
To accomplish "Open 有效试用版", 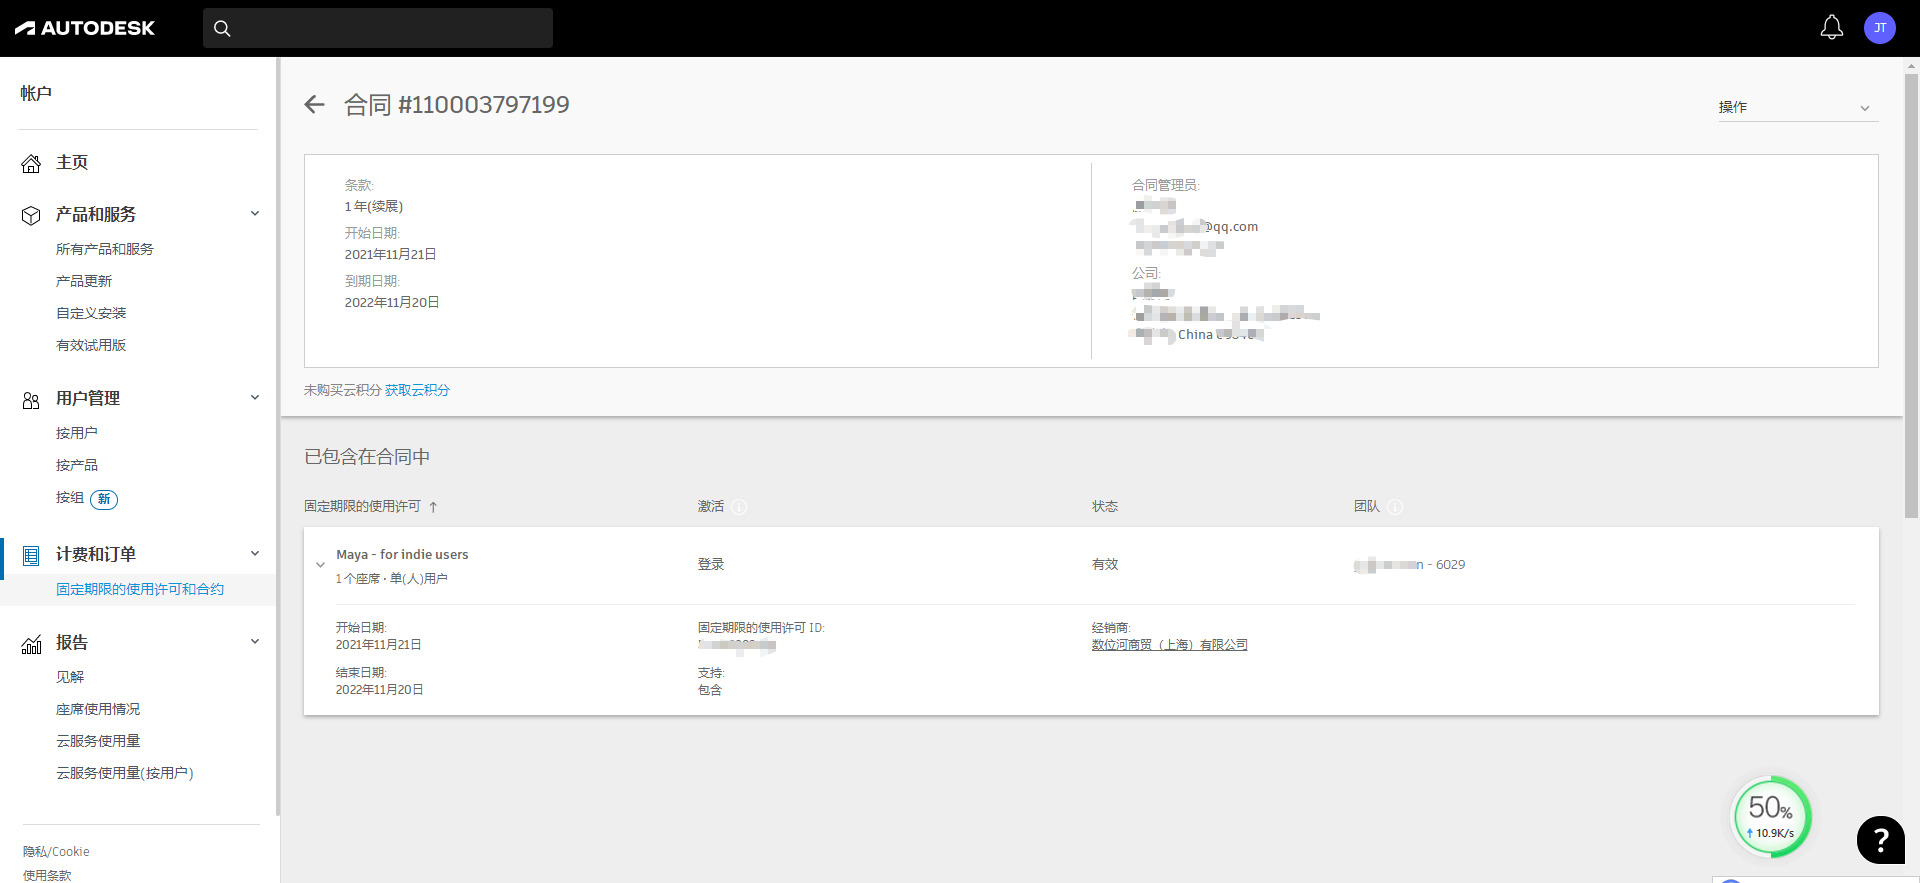I will tap(91, 345).
